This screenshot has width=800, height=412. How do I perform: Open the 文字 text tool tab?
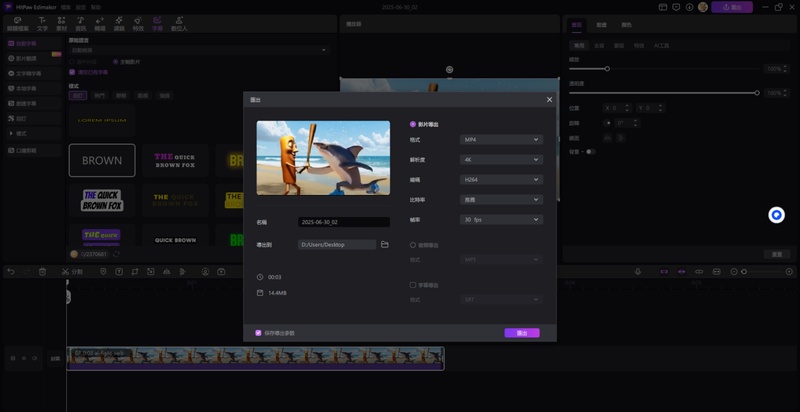click(42, 23)
